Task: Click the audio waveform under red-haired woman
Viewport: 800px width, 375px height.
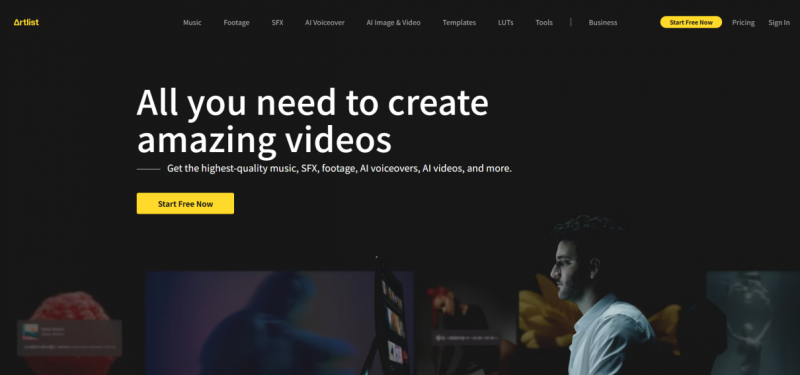Action: pos(466,338)
